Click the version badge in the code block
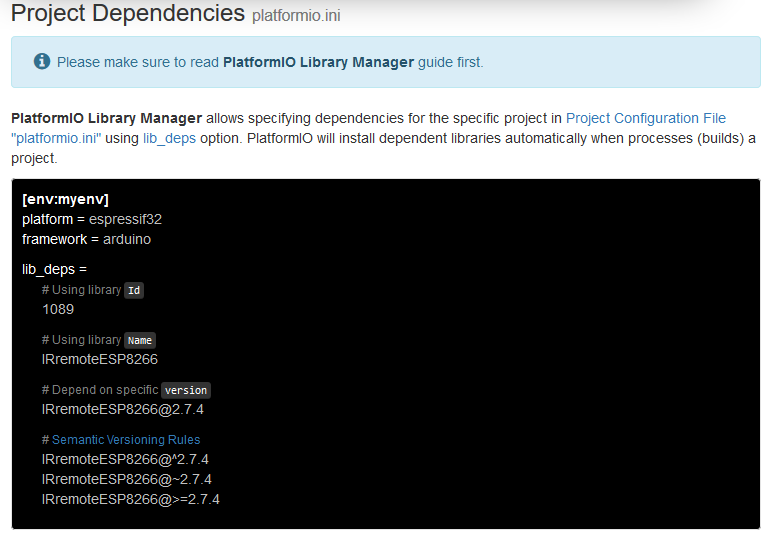Image resolution: width=770 pixels, height=536 pixels. (x=186, y=390)
